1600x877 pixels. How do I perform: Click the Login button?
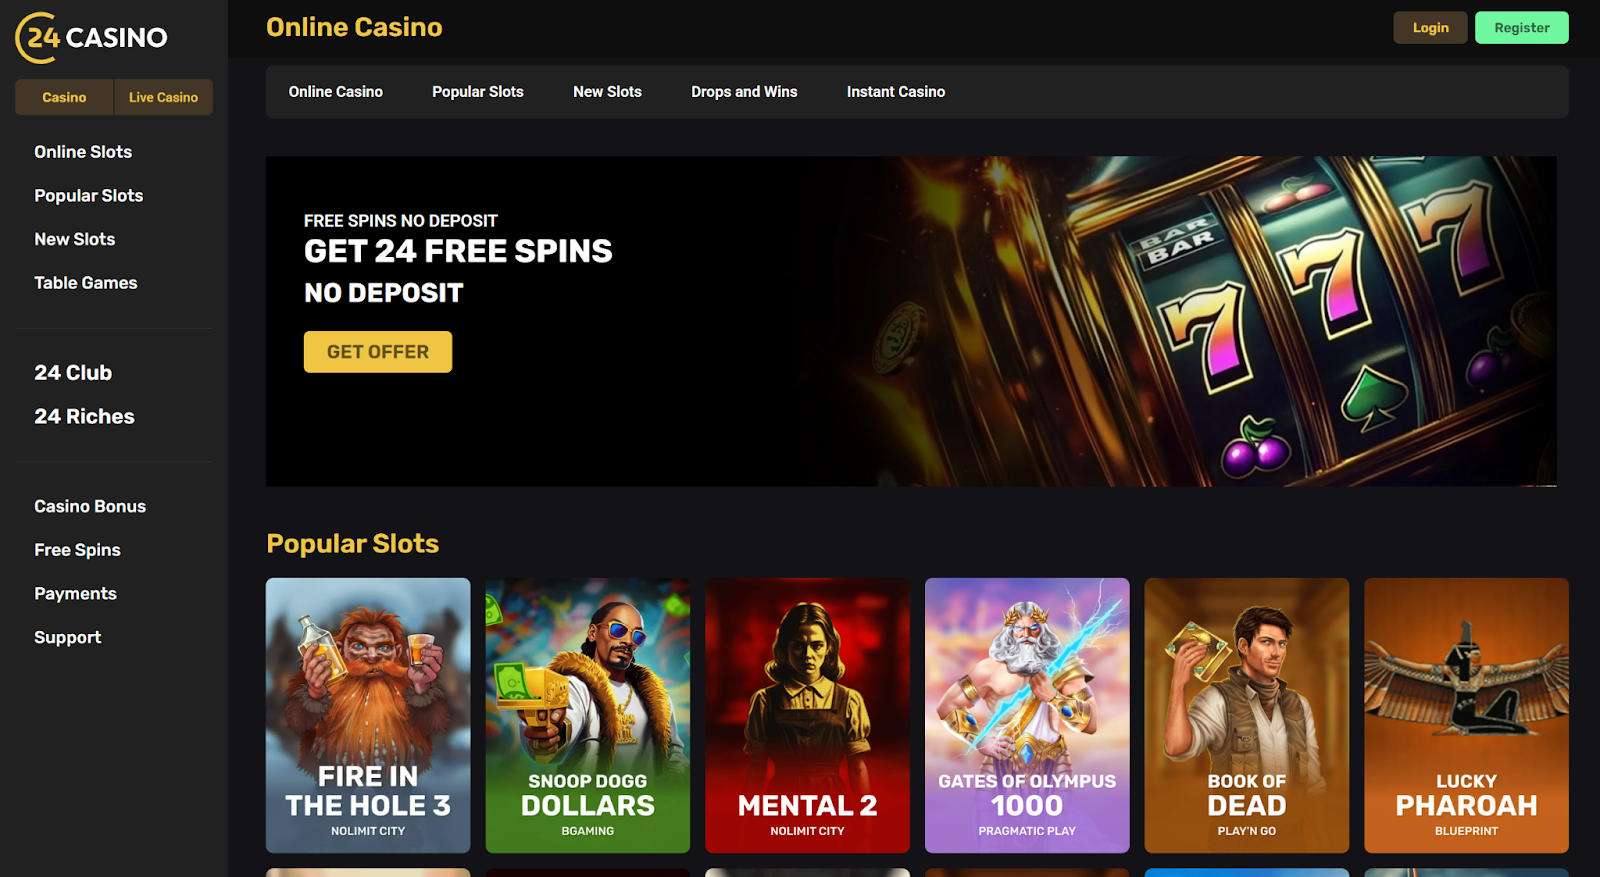click(1430, 28)
